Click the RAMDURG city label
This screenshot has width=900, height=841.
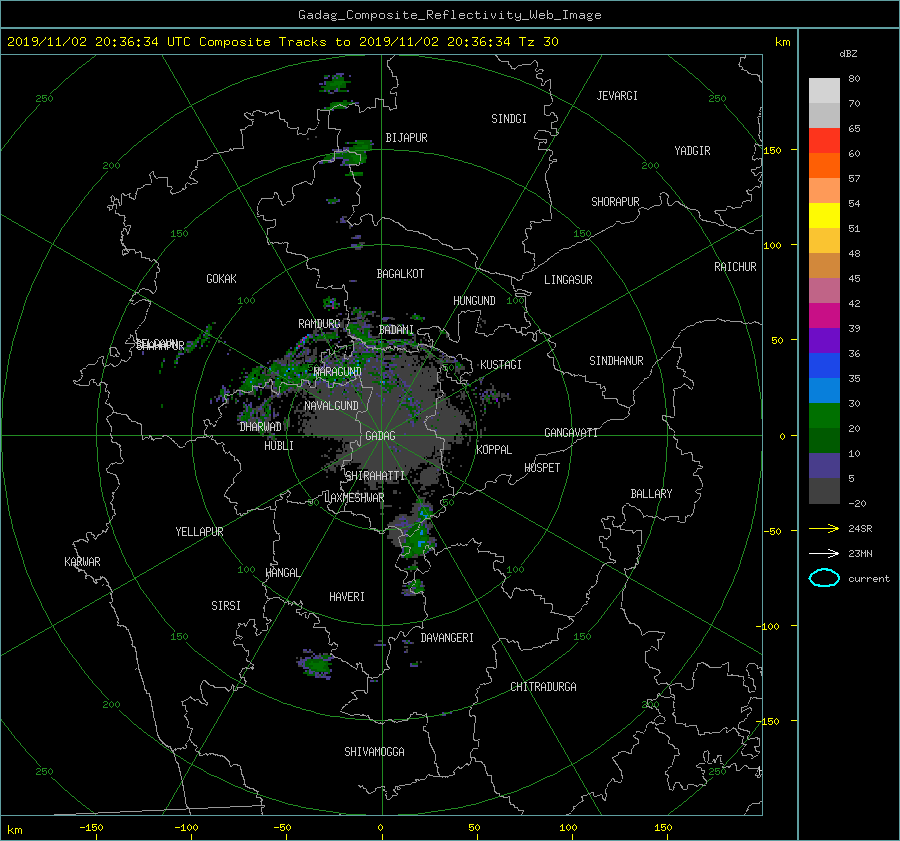(319, 324)
